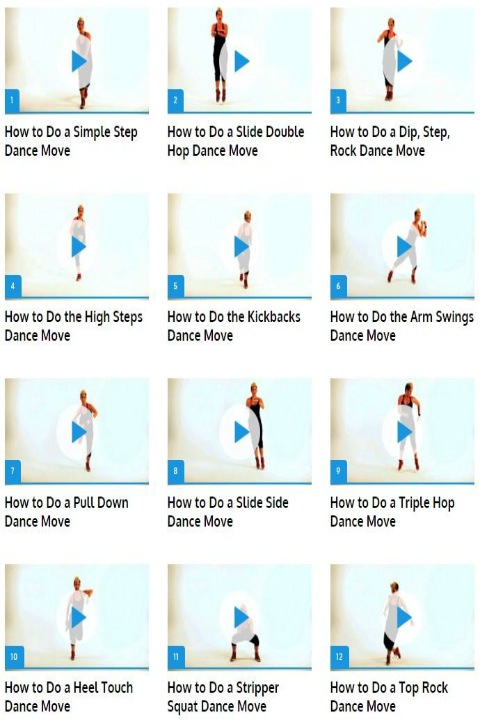
Task: Play the Simple Step dance video
Action: coord(77,61)
